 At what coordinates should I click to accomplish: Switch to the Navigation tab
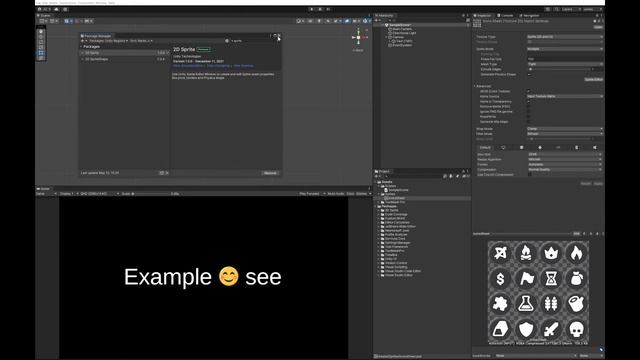[x=530, y=16]
